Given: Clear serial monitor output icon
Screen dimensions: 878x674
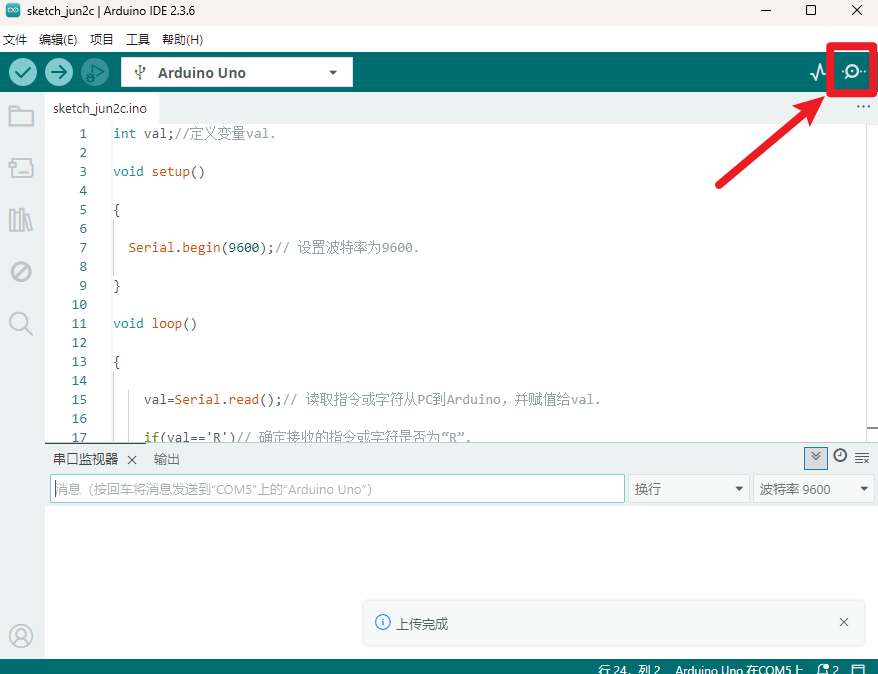Looking at the screenshot, I should tap(862, 458).
